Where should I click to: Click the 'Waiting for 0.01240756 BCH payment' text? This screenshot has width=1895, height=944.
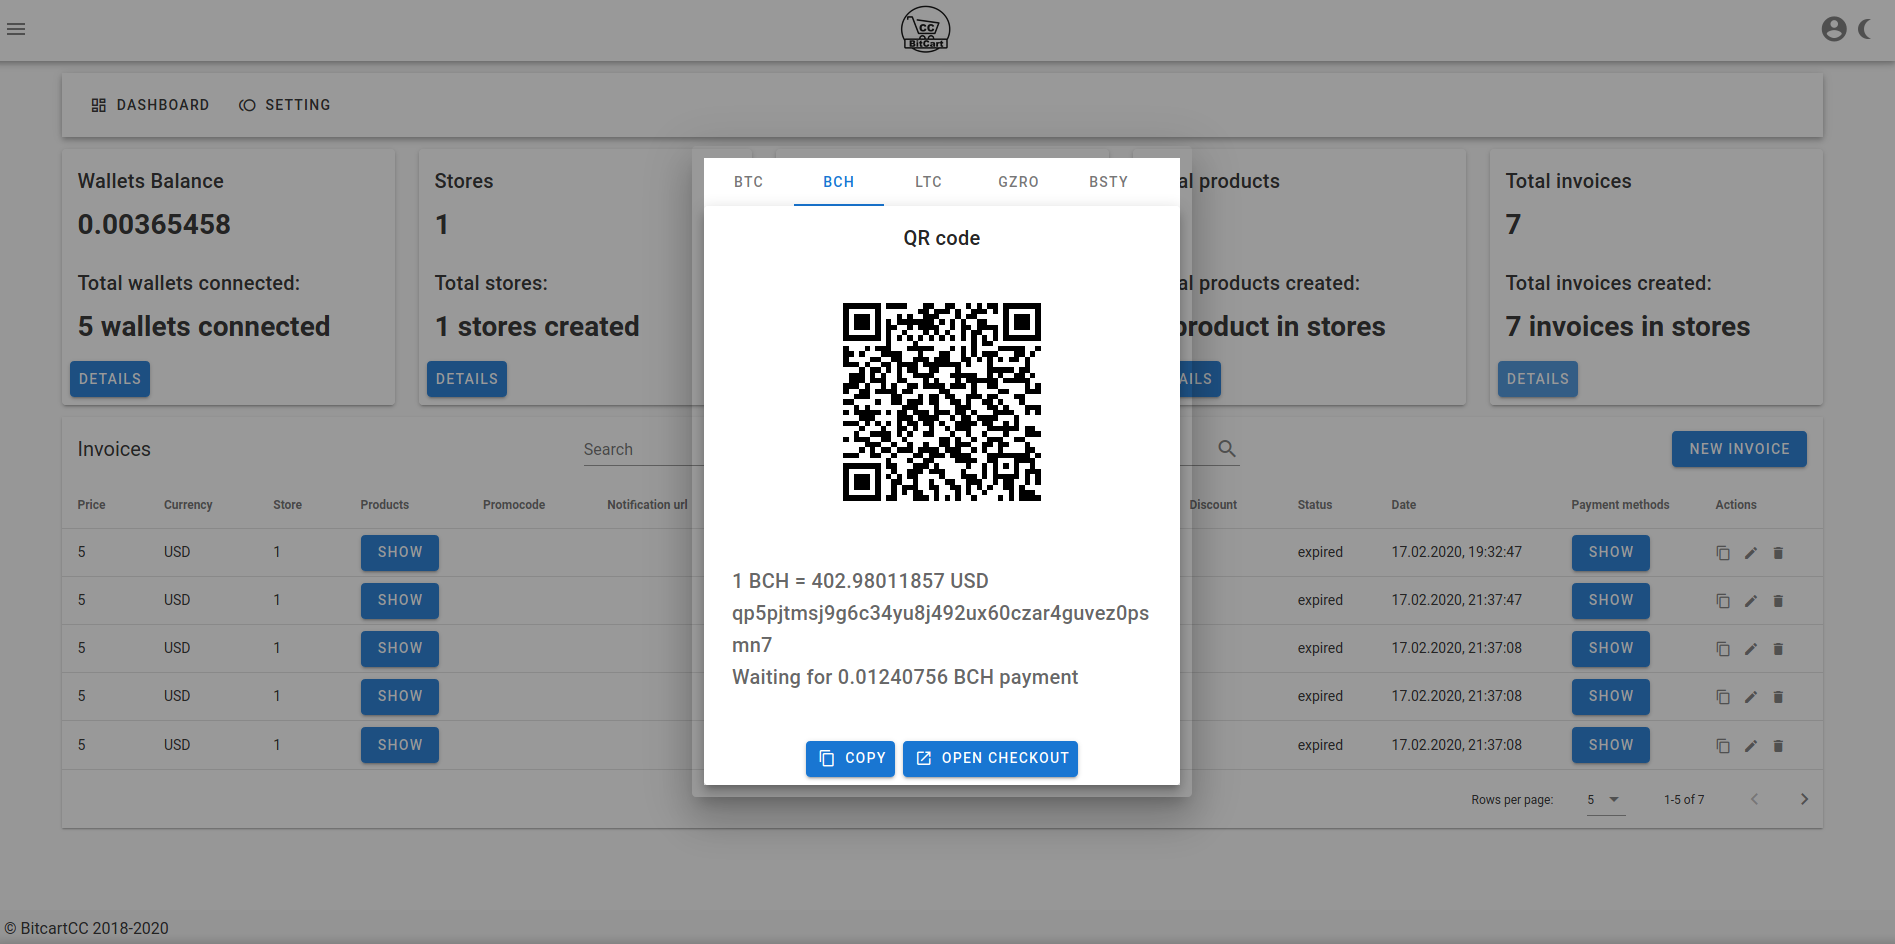905,677
